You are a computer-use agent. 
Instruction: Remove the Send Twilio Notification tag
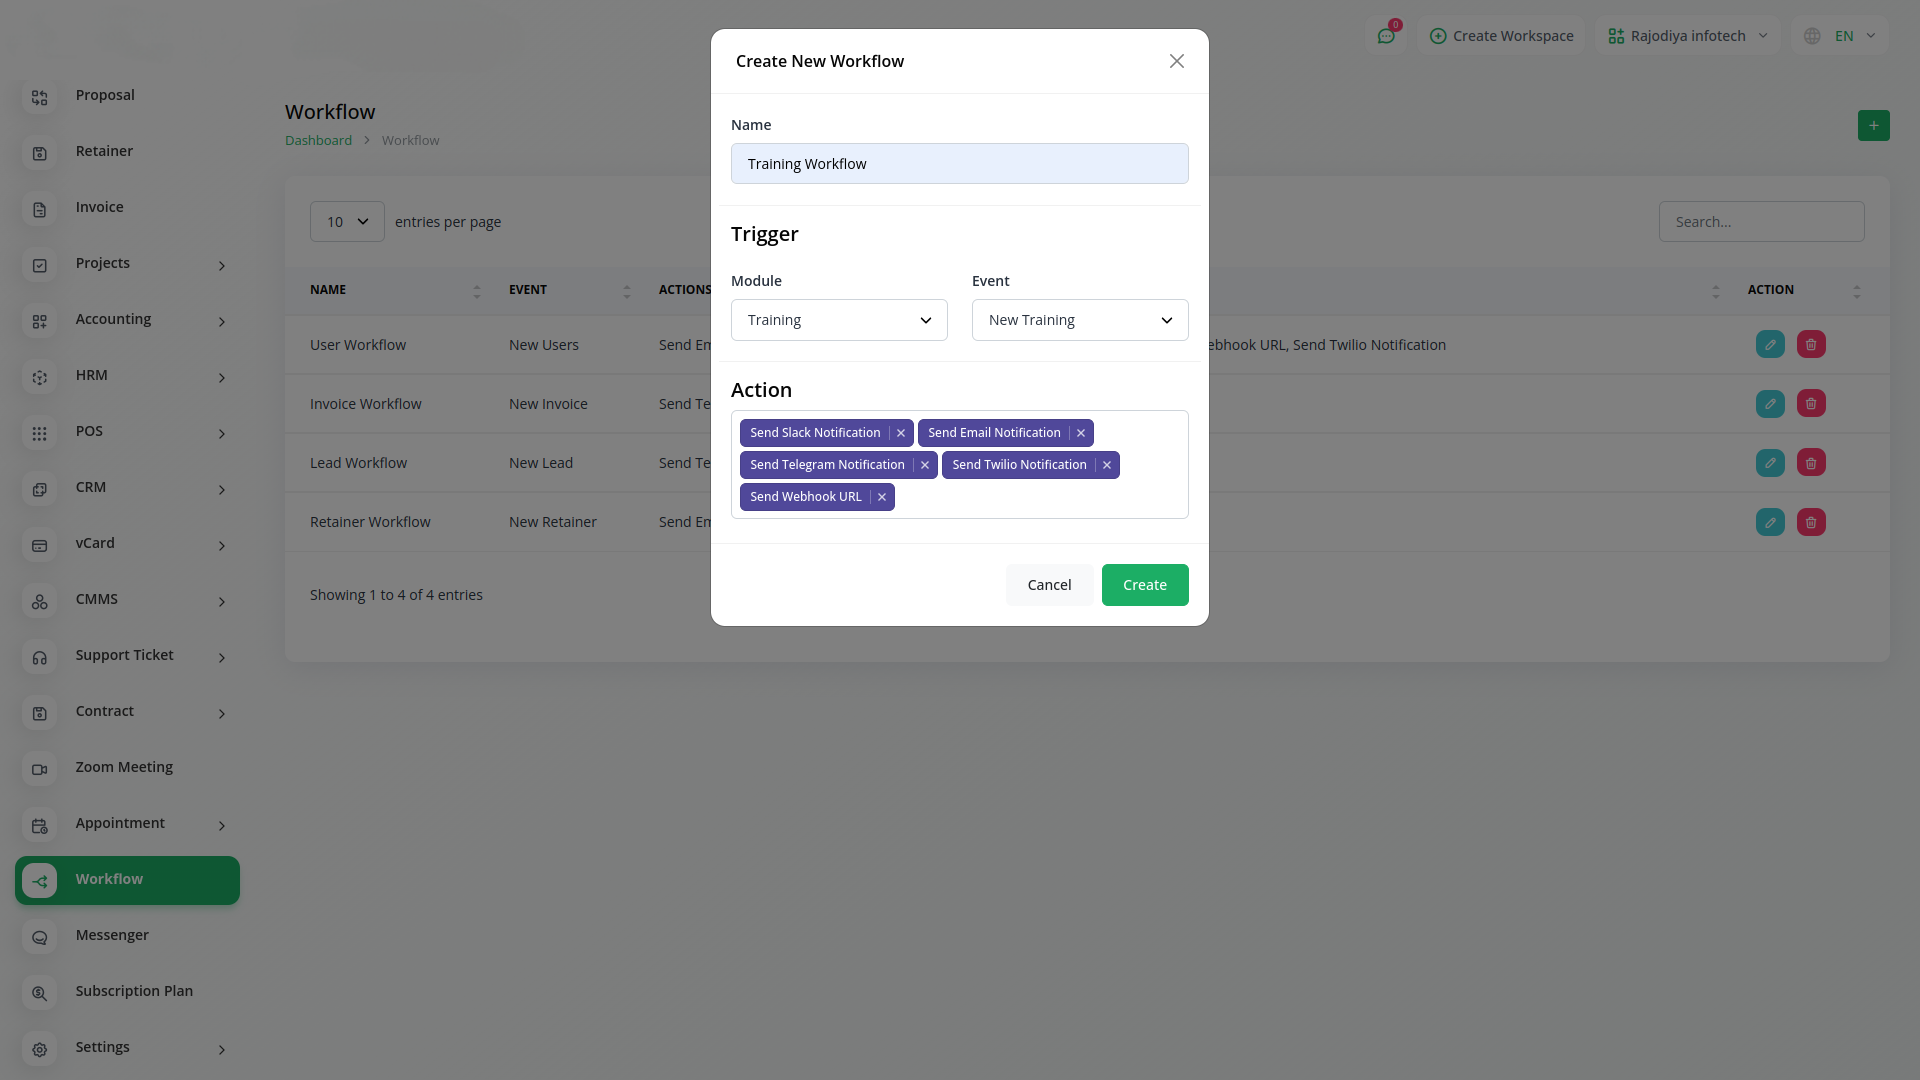(x=1107, y=465)
